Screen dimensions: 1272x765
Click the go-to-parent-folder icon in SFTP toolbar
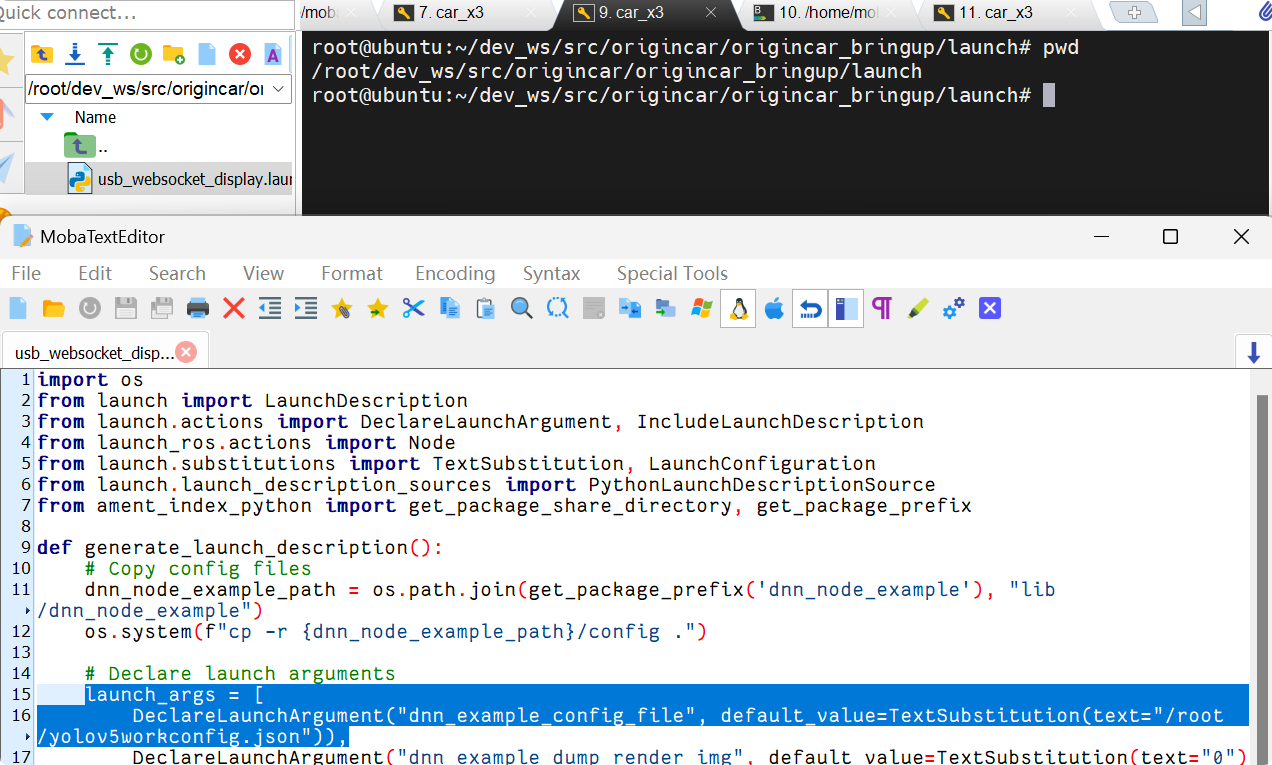point(41,54)
